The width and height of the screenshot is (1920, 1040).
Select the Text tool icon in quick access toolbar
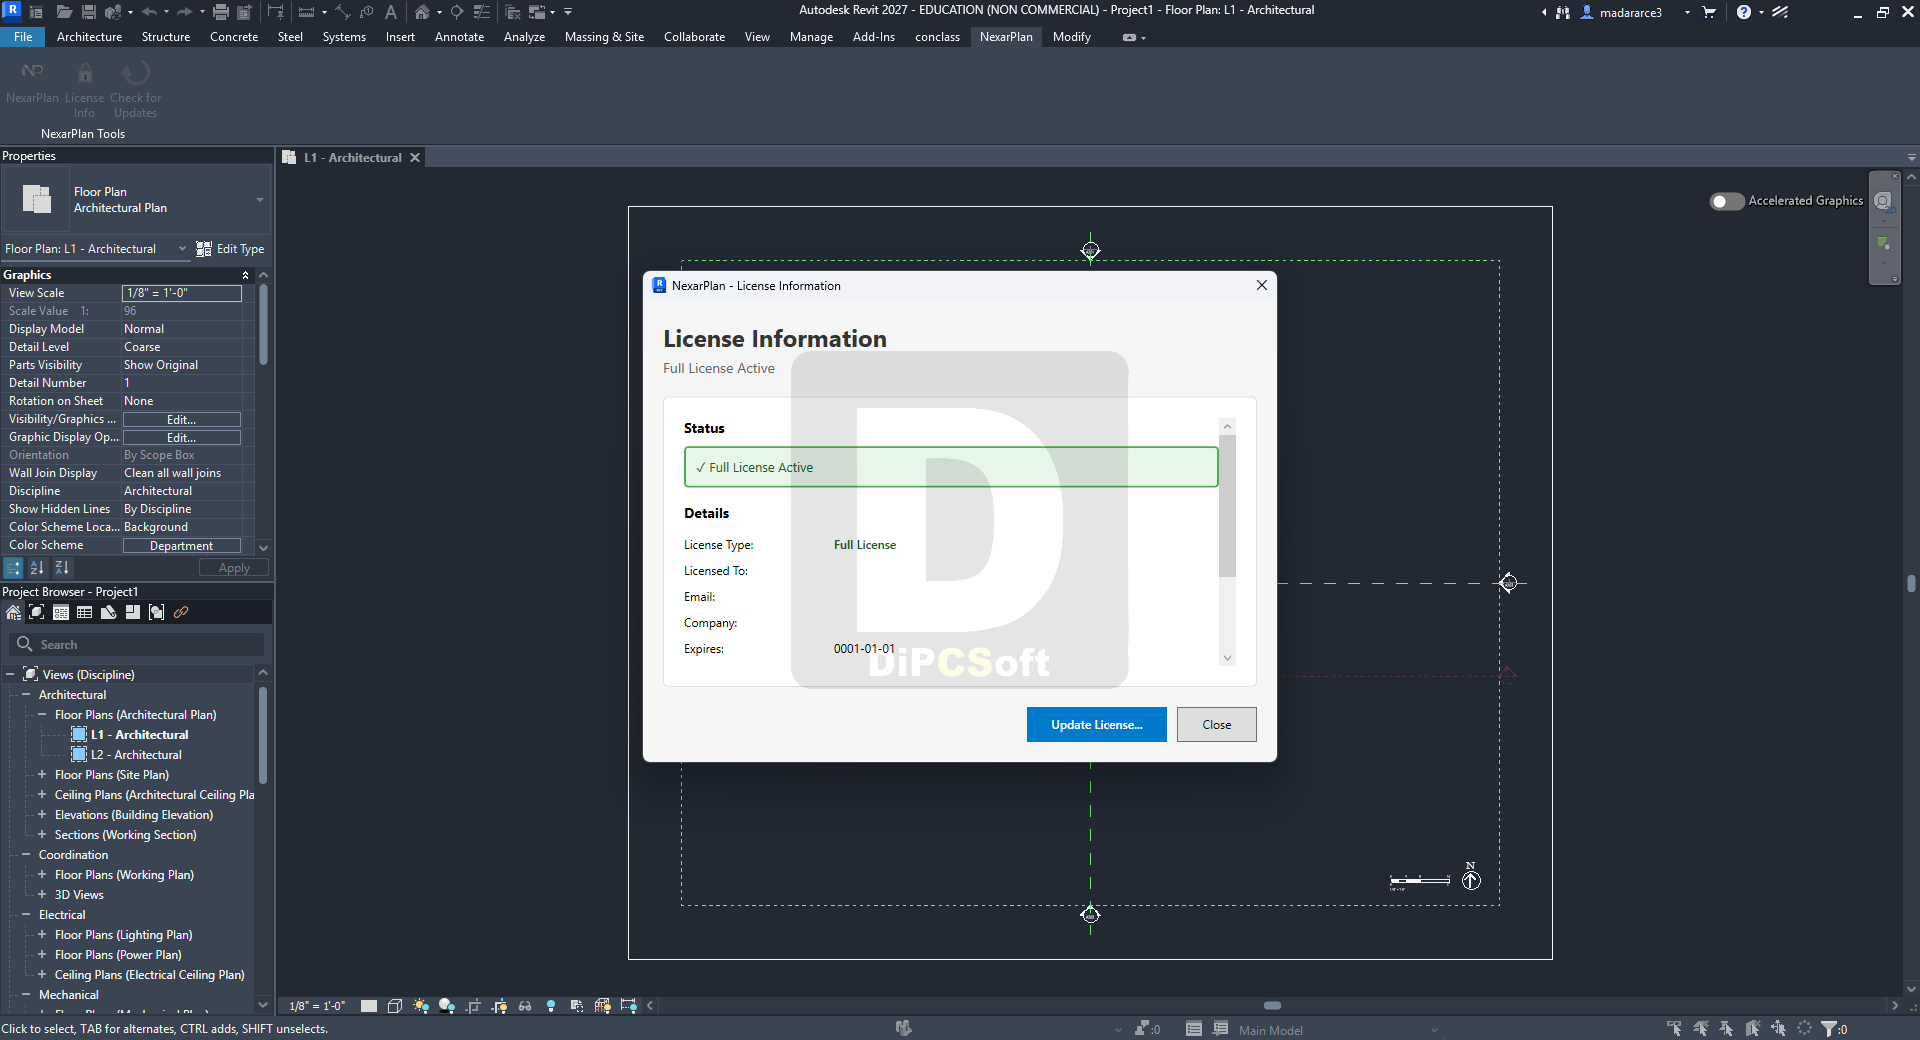390,12
